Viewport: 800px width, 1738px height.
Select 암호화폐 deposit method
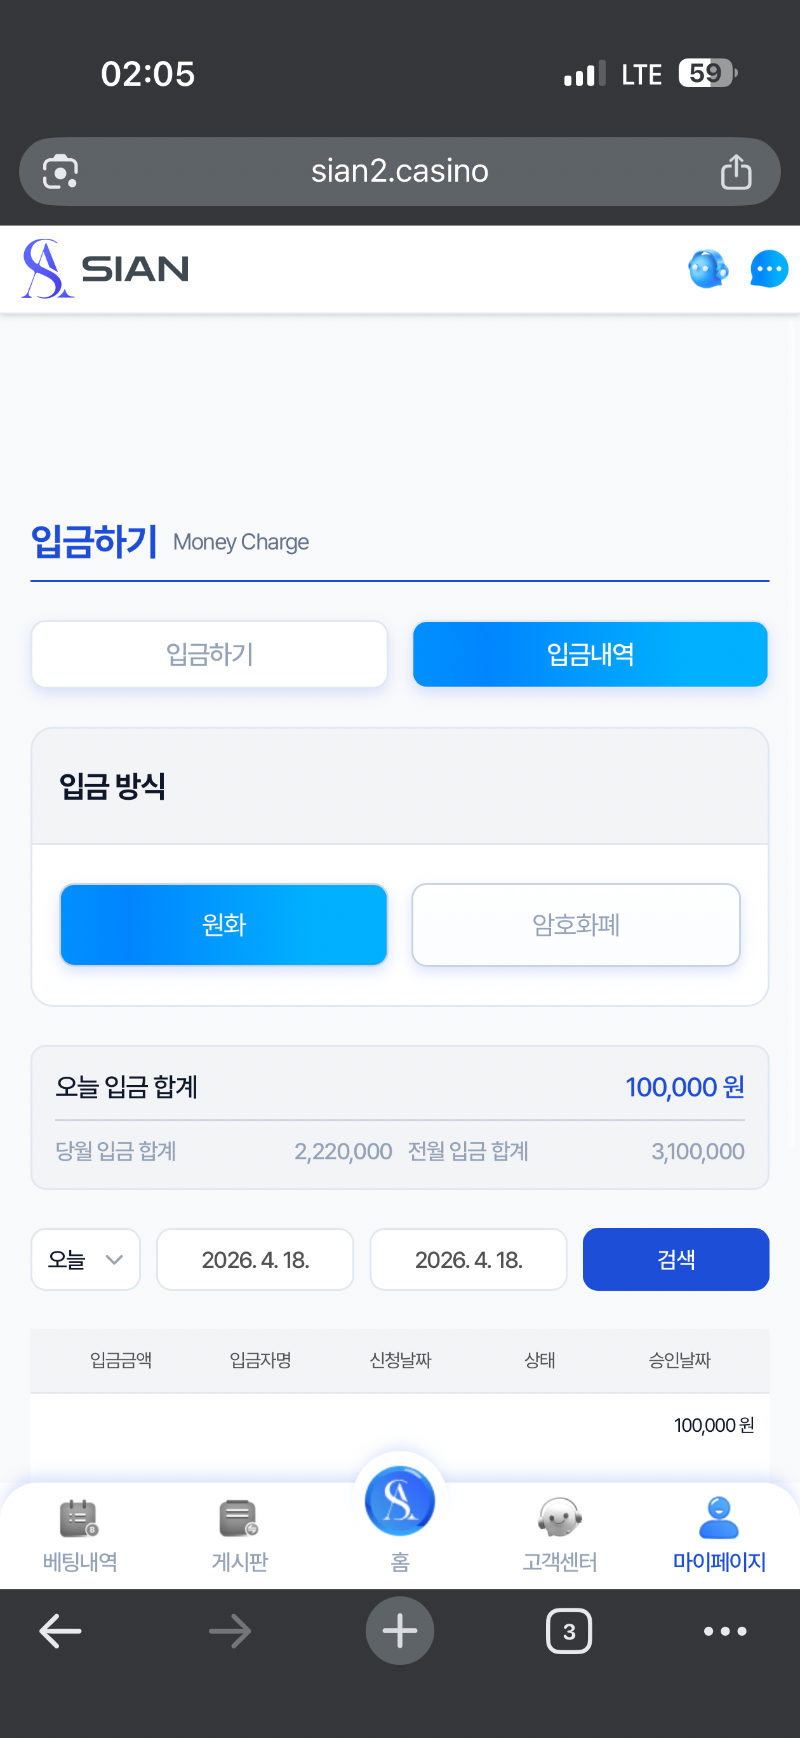(x=576, y=925)
